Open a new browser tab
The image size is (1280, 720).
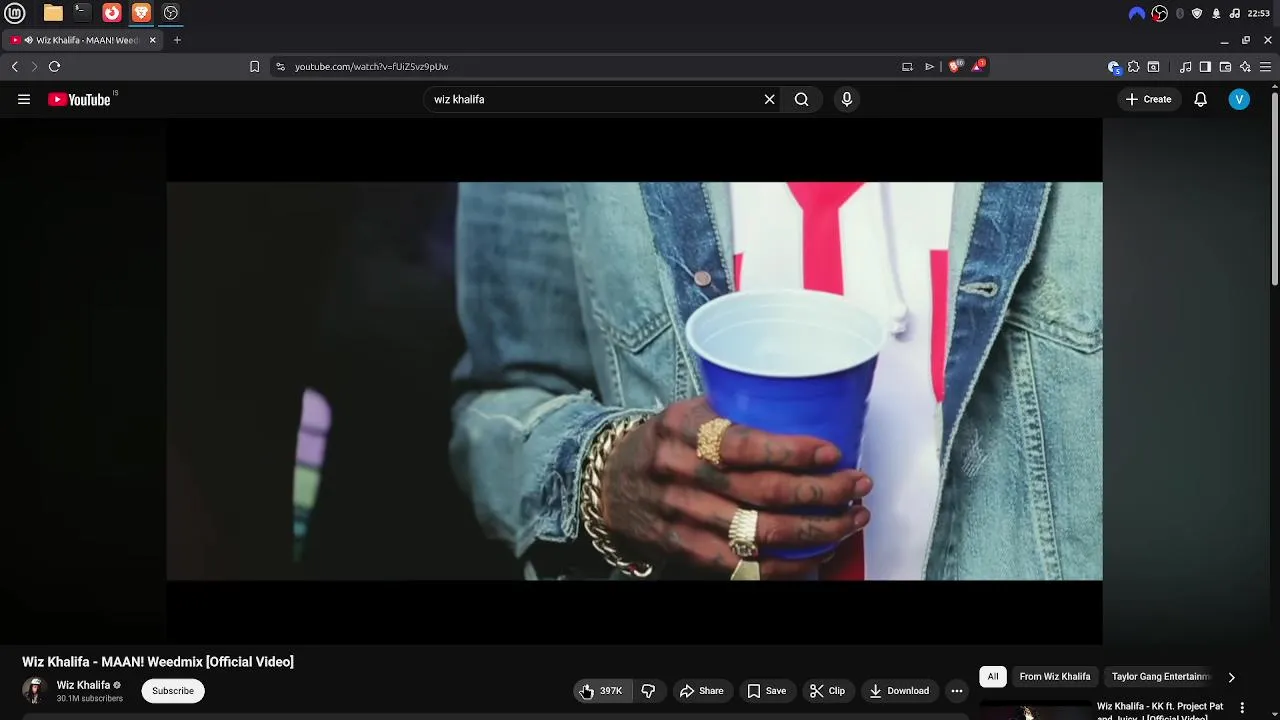pyautogui.click(x=177, y=40)
